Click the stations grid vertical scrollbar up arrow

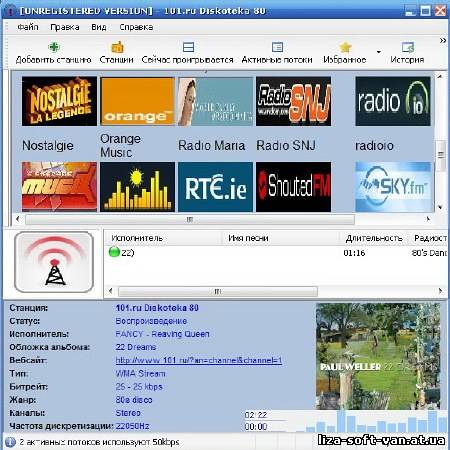440,76
